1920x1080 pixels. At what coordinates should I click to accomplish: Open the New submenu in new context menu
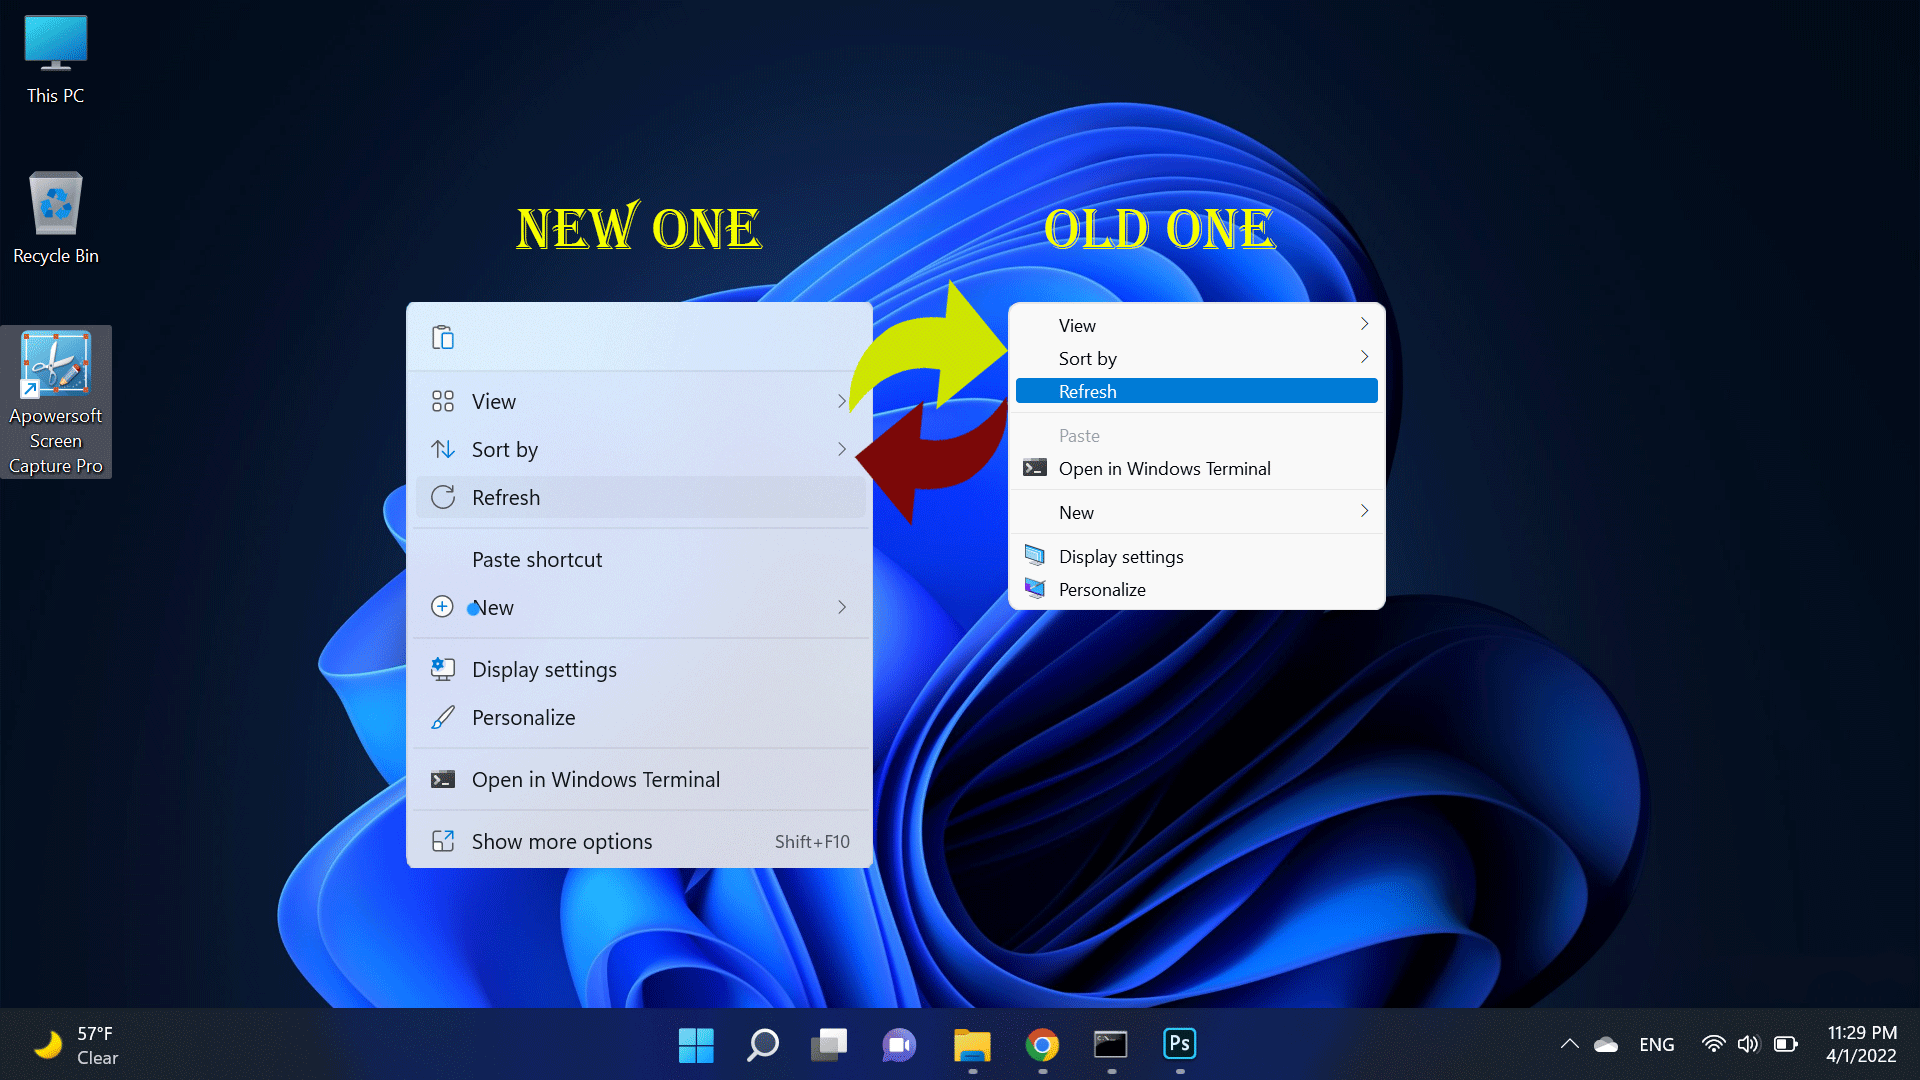[x=640, y=607]
